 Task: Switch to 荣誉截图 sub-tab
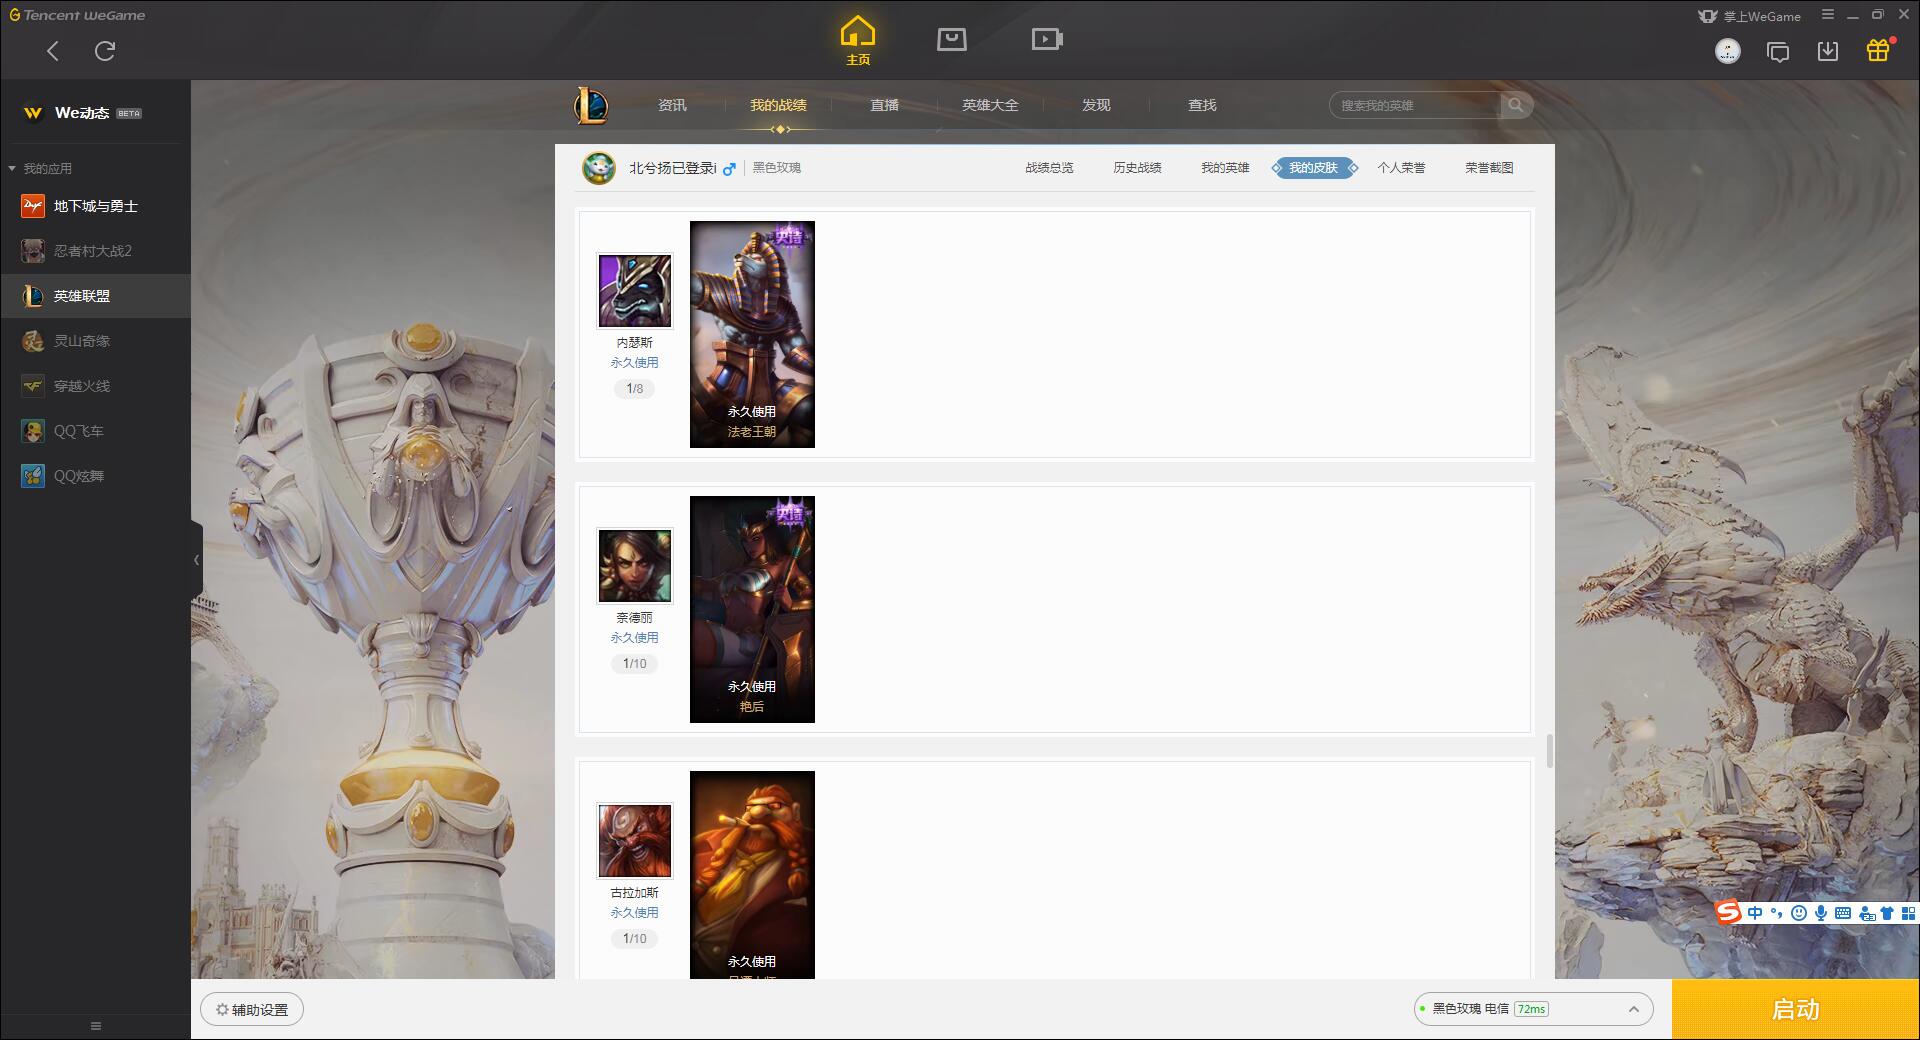pyautogui.click(x=1489, y=168)
